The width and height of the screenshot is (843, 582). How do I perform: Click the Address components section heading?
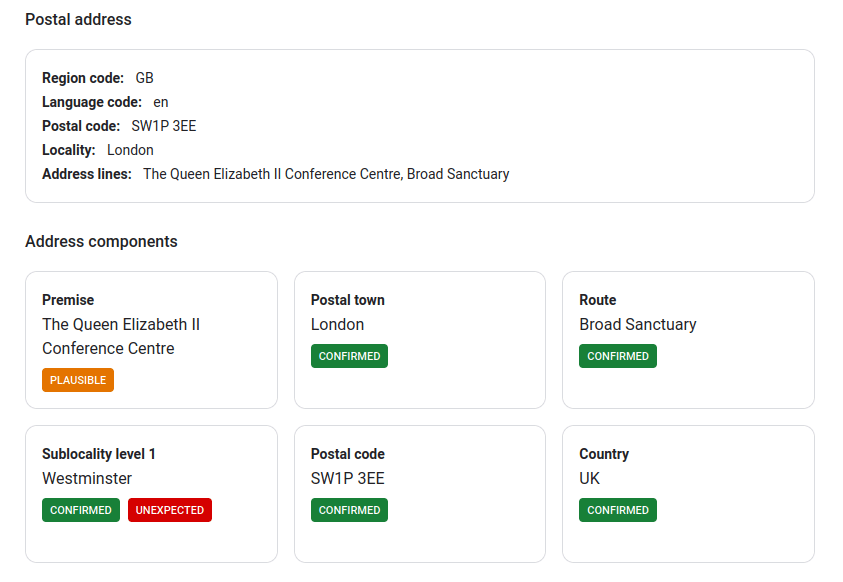click(x=101, y=241)
